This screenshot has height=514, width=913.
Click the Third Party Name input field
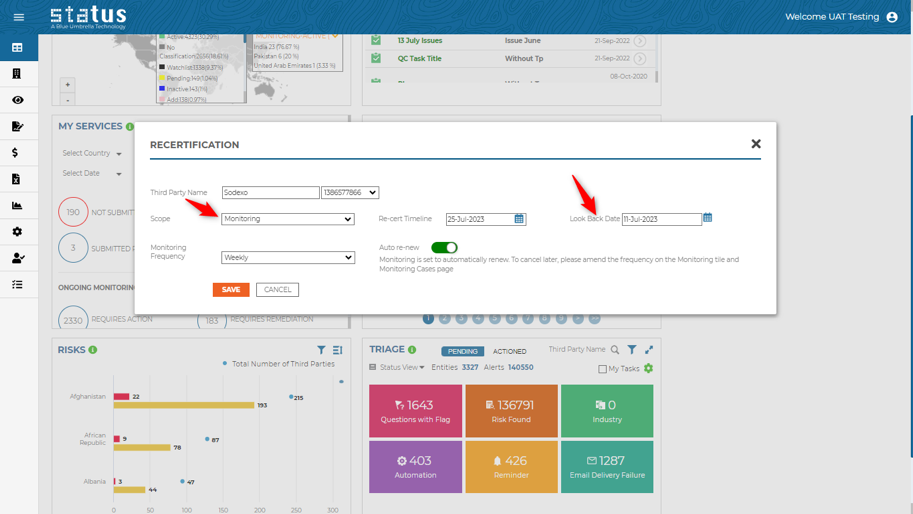pyautogui.click(x=270, y=193)
